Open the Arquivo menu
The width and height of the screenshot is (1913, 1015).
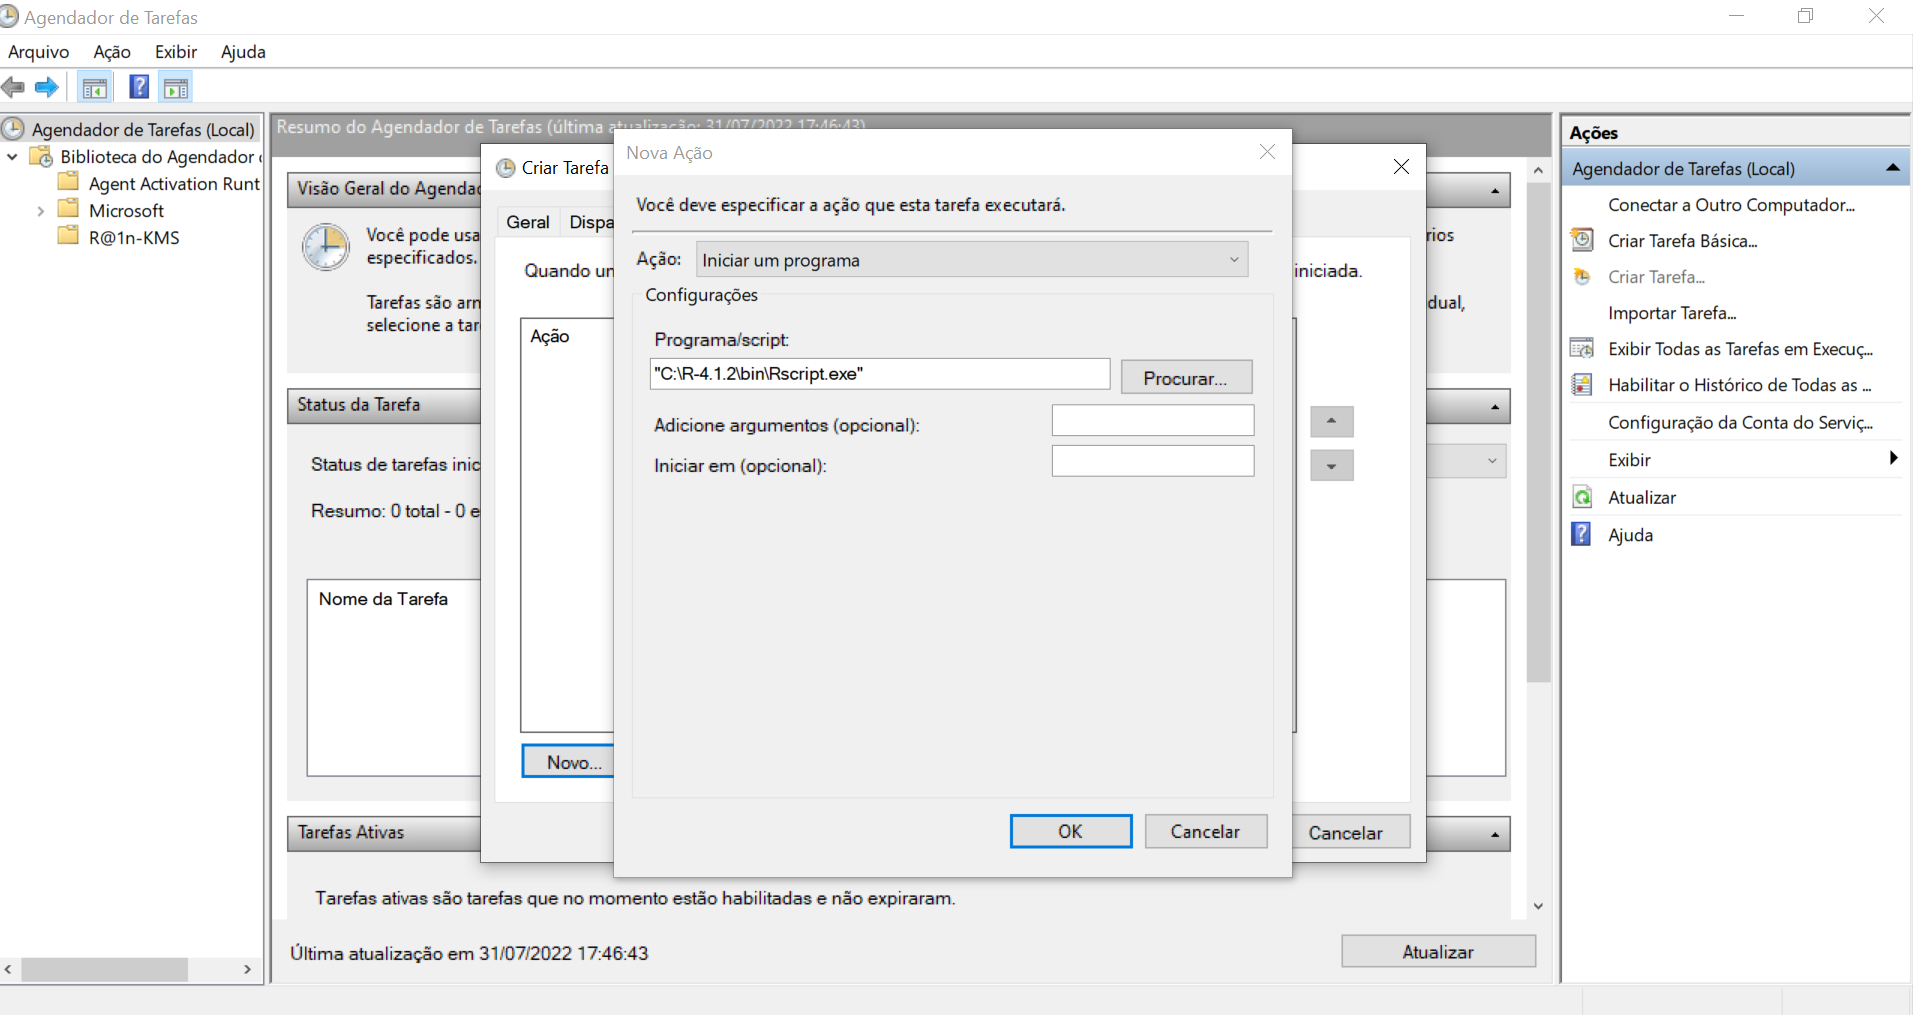39,52
